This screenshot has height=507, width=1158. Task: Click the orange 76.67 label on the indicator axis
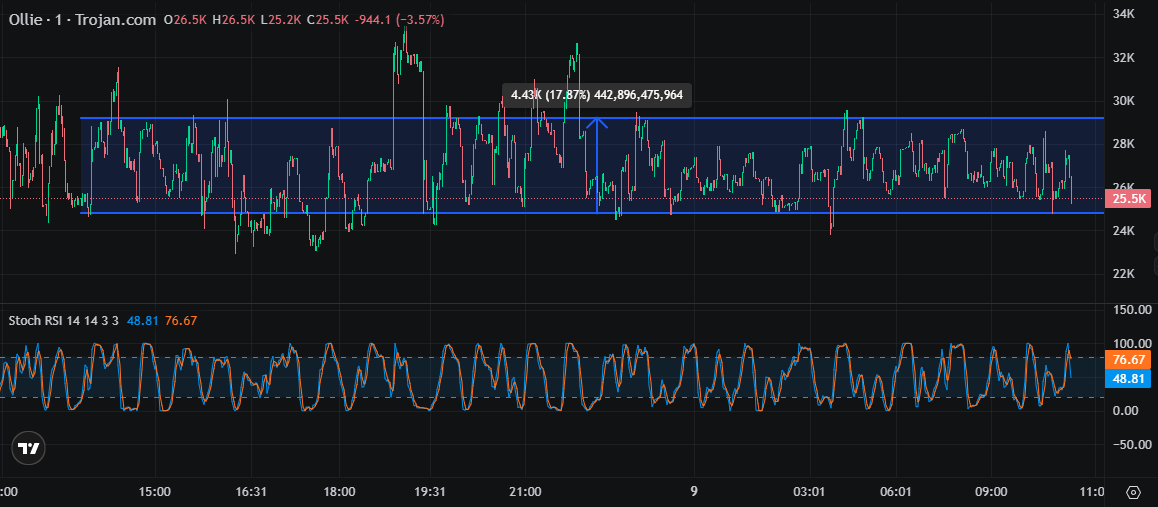pos(1128,360)
